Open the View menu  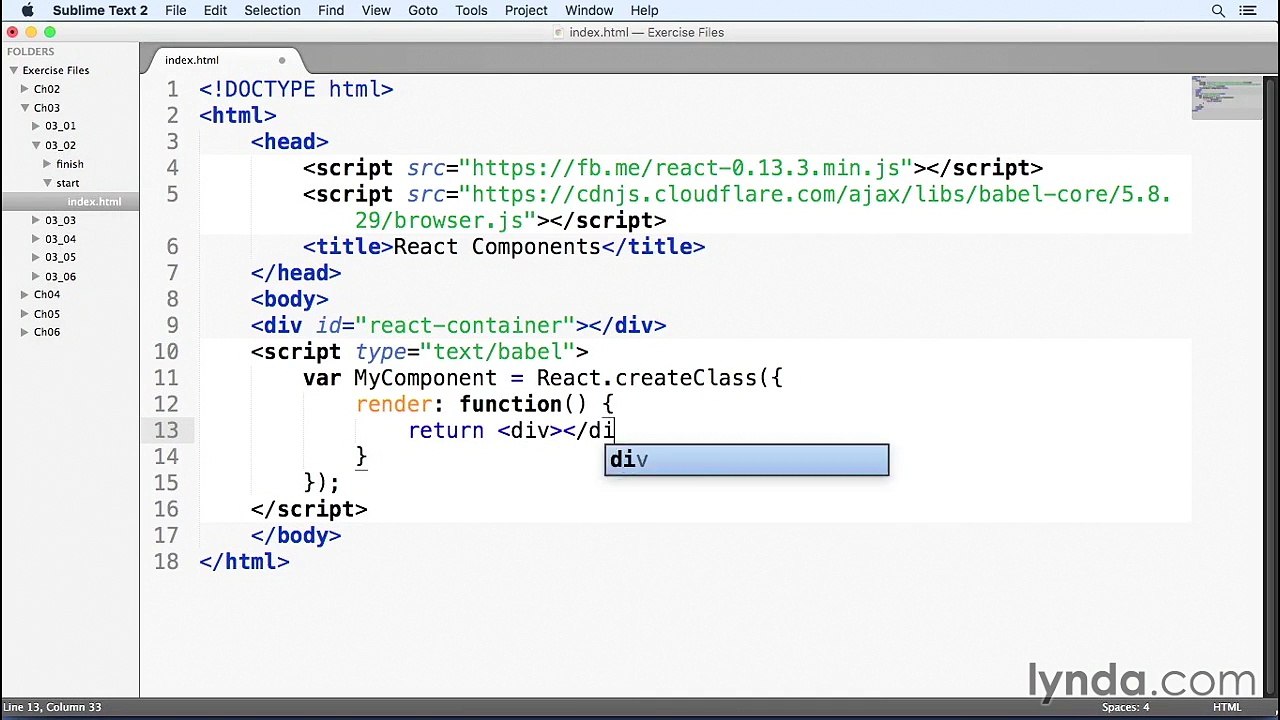[x=376, y=10]
